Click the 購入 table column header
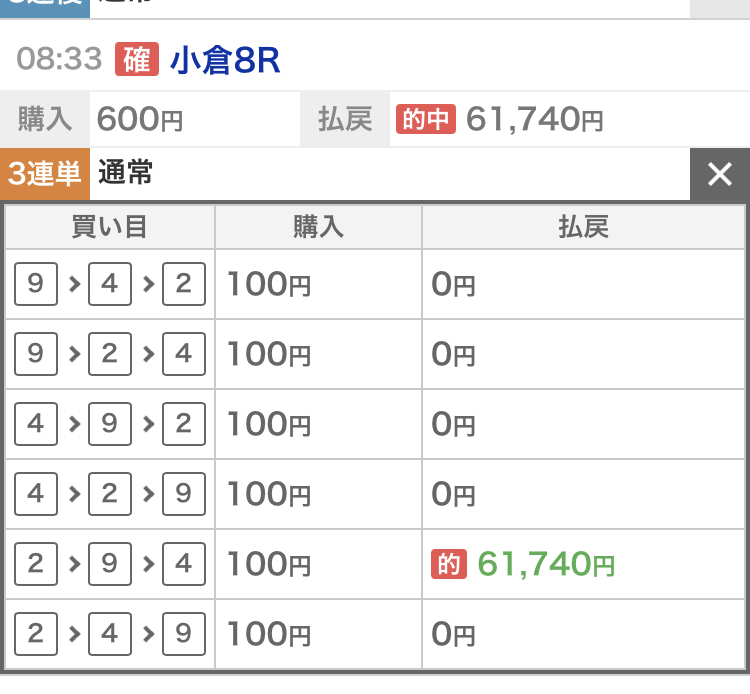The width and height of the screenshot is (750, 694). pyautogui.click(x=318, y=227)
